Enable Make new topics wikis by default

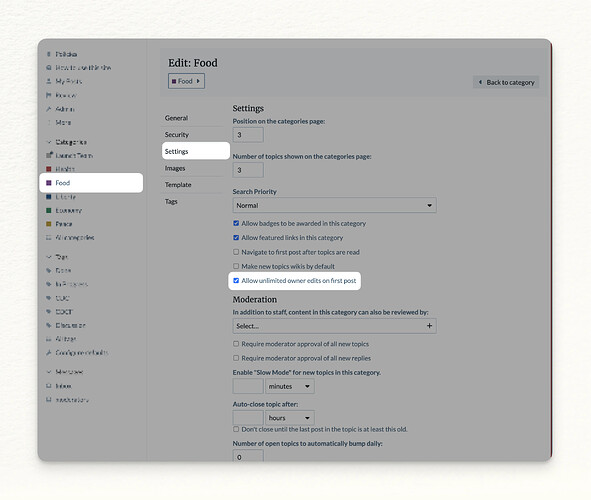coord(236,266)
